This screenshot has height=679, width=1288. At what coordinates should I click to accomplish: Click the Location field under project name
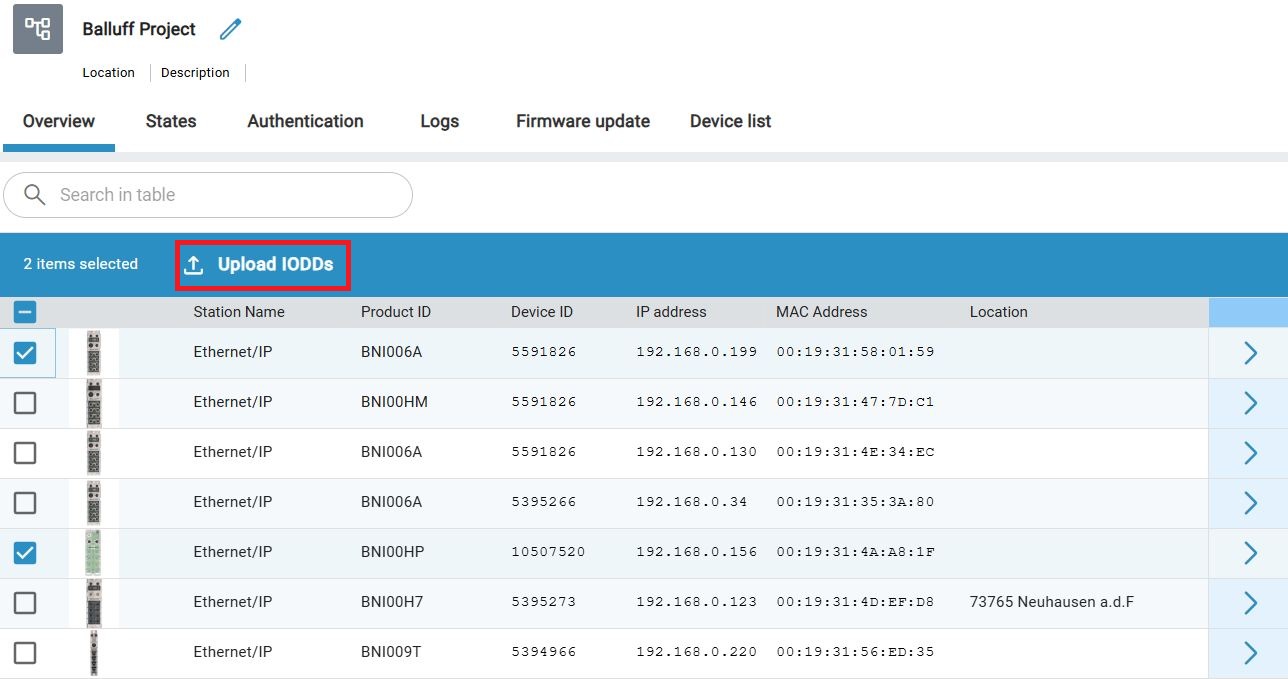click(109, 73)
